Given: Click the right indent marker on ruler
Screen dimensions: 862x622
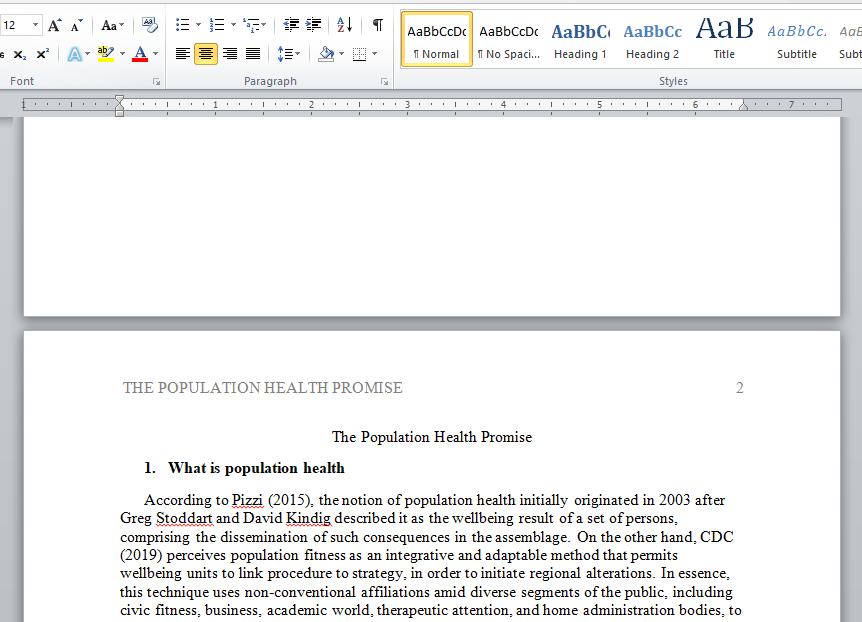Looking at the screenshot, I should 743,105.
